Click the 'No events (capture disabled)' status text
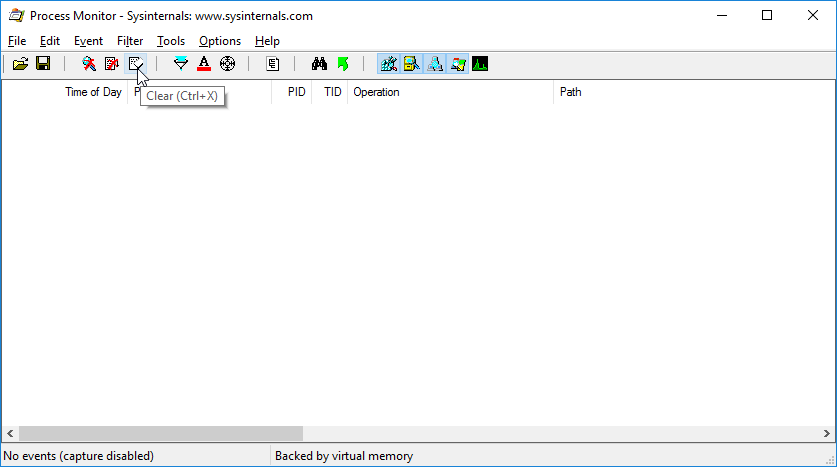The image size is (837, 467). click(78, 456)
